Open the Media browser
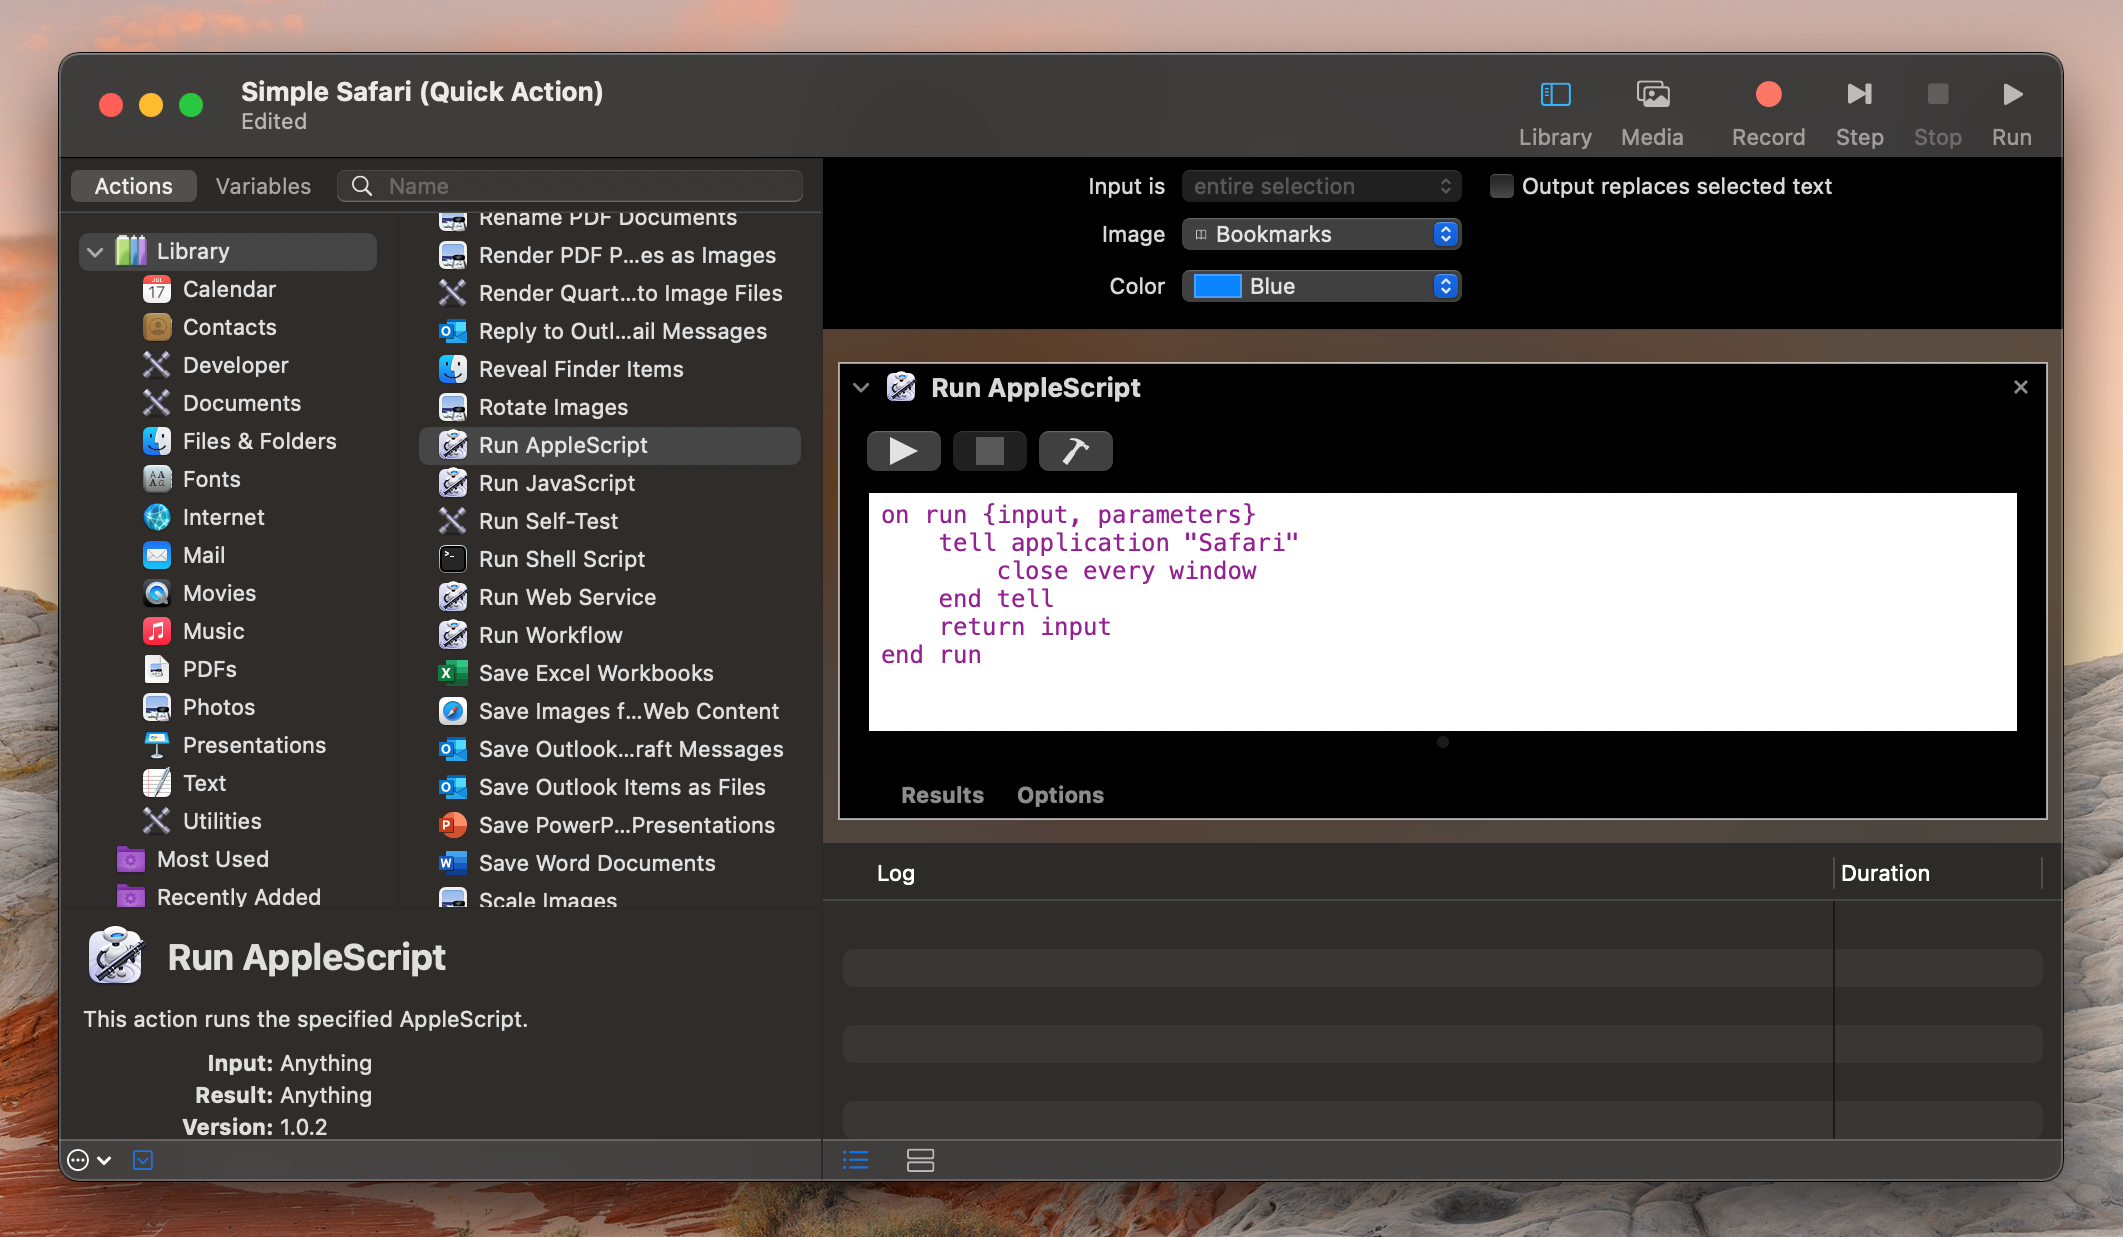This screenshot has height=1237, width=2123. (1651, 95)
